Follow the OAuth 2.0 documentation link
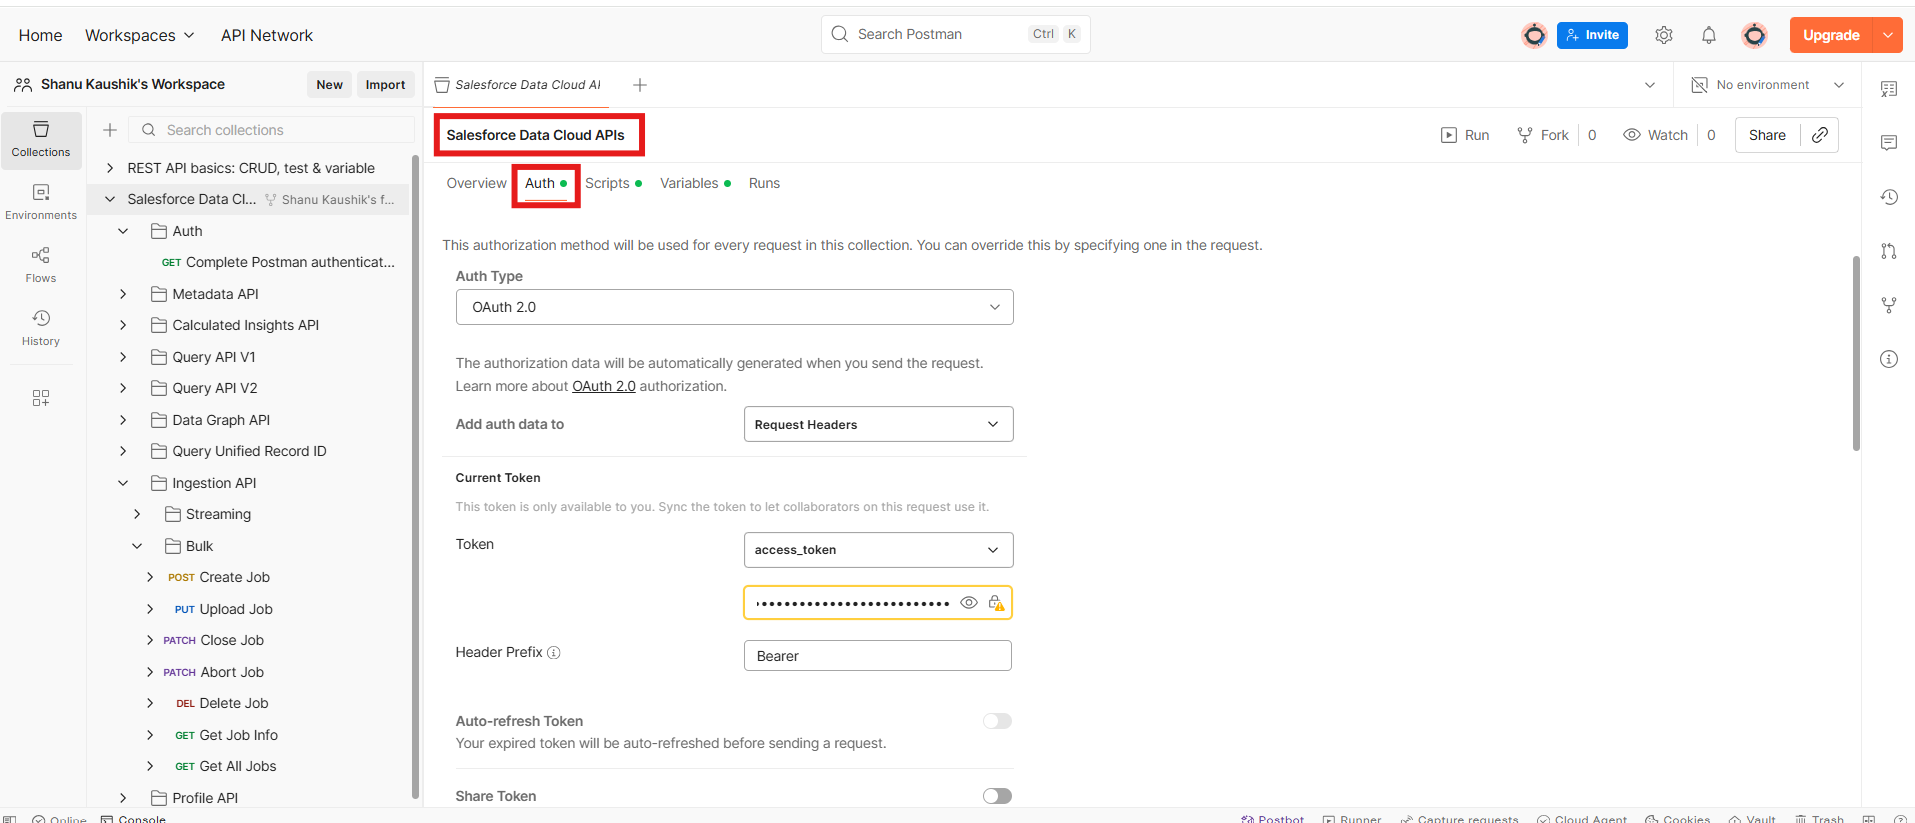This screenshot has height=823, width=1915. point(603,386)
